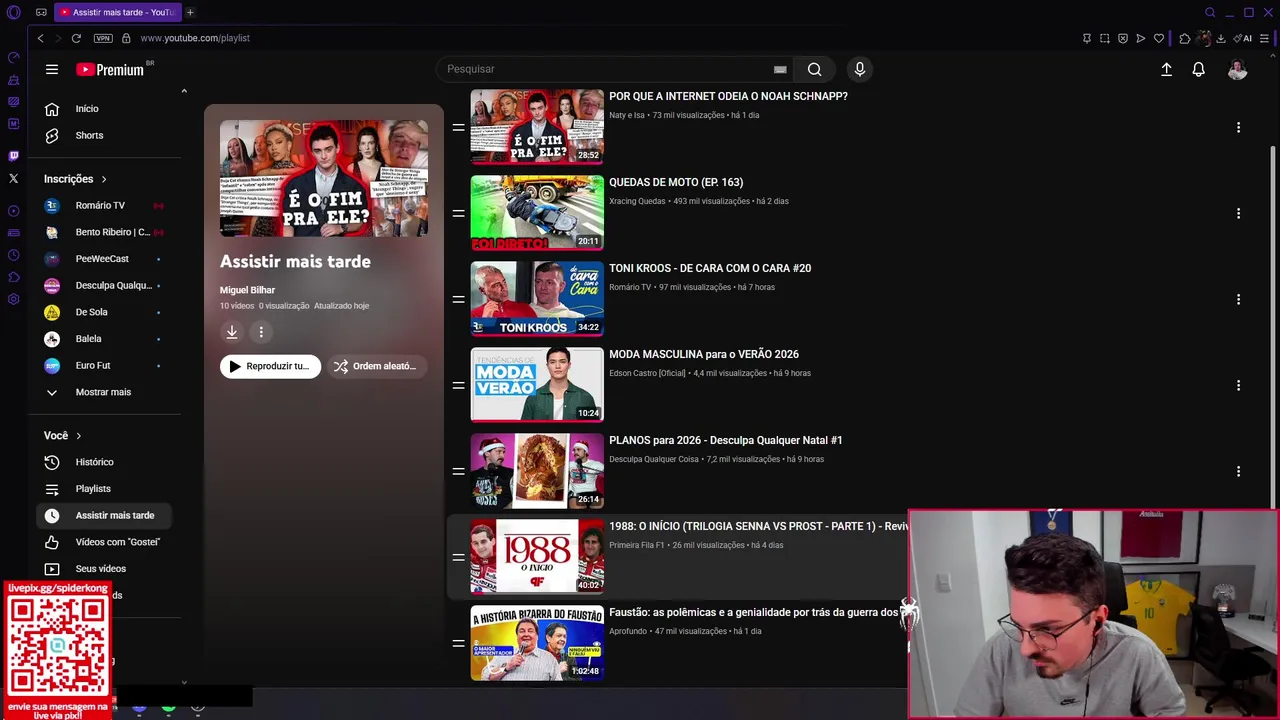Open Toni Kroos video thumbnail
1280x720 pixels.
point(537,299)
